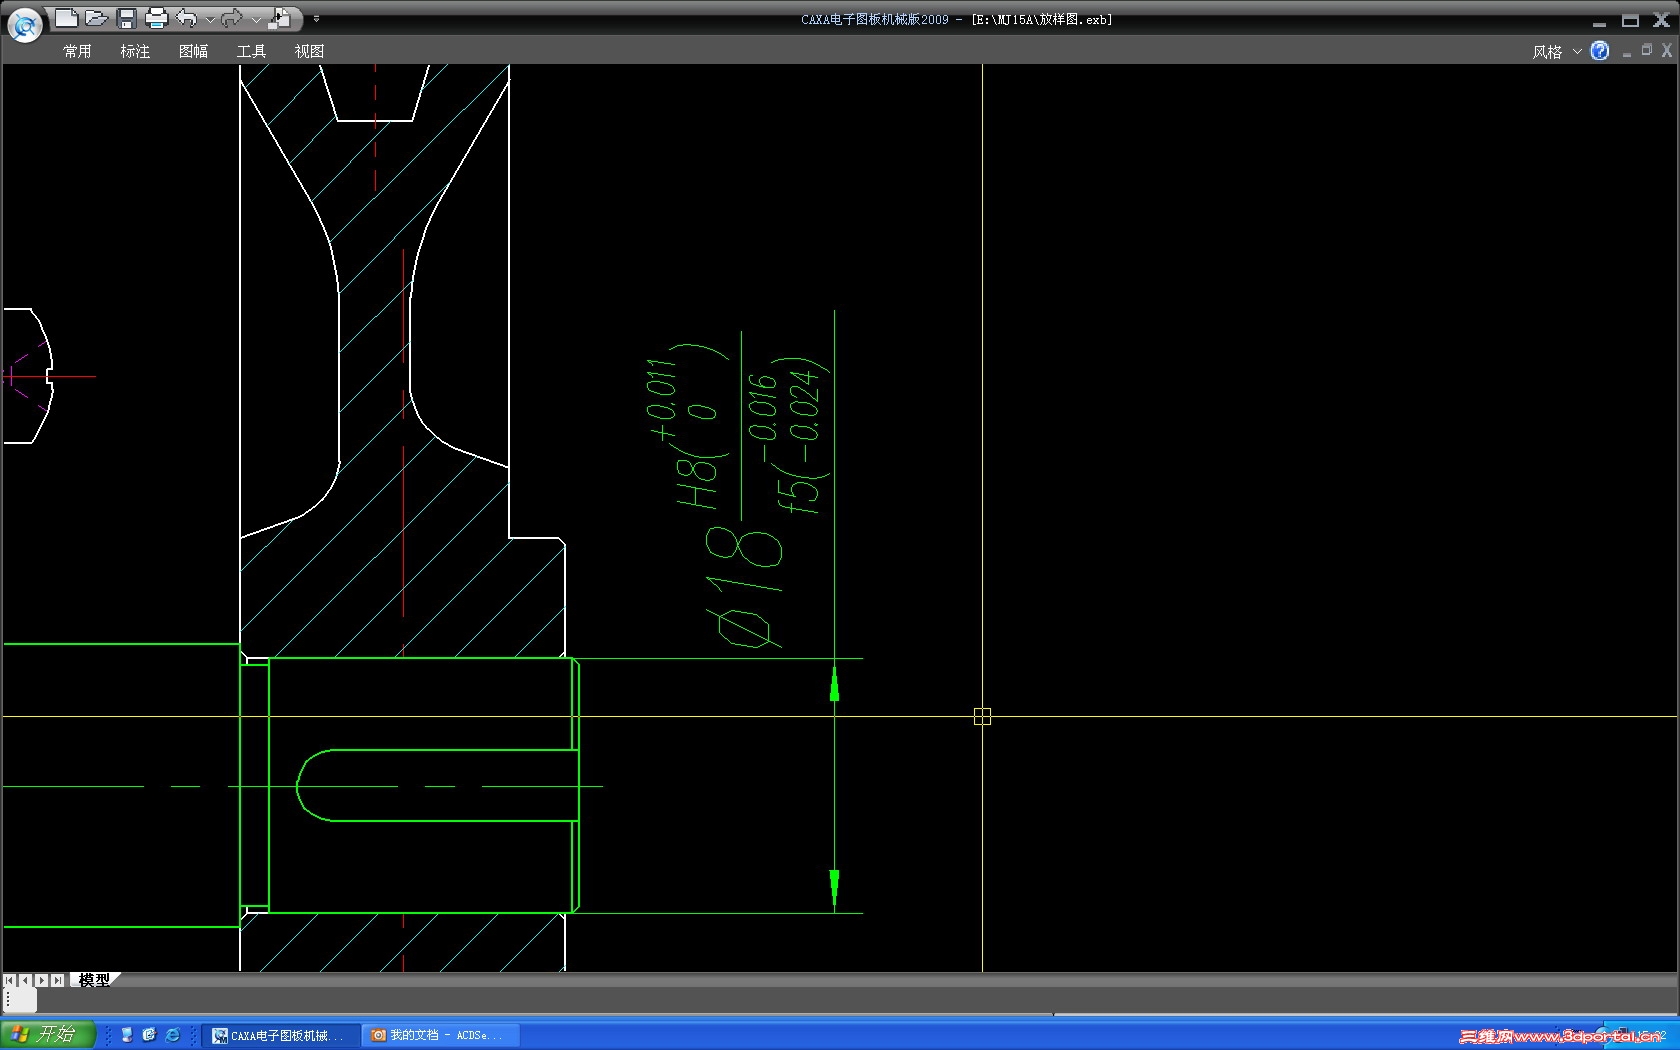Open an existing drawing file
The height and width of the screenshot is (1050, 1680).
[x=96, y=18]
